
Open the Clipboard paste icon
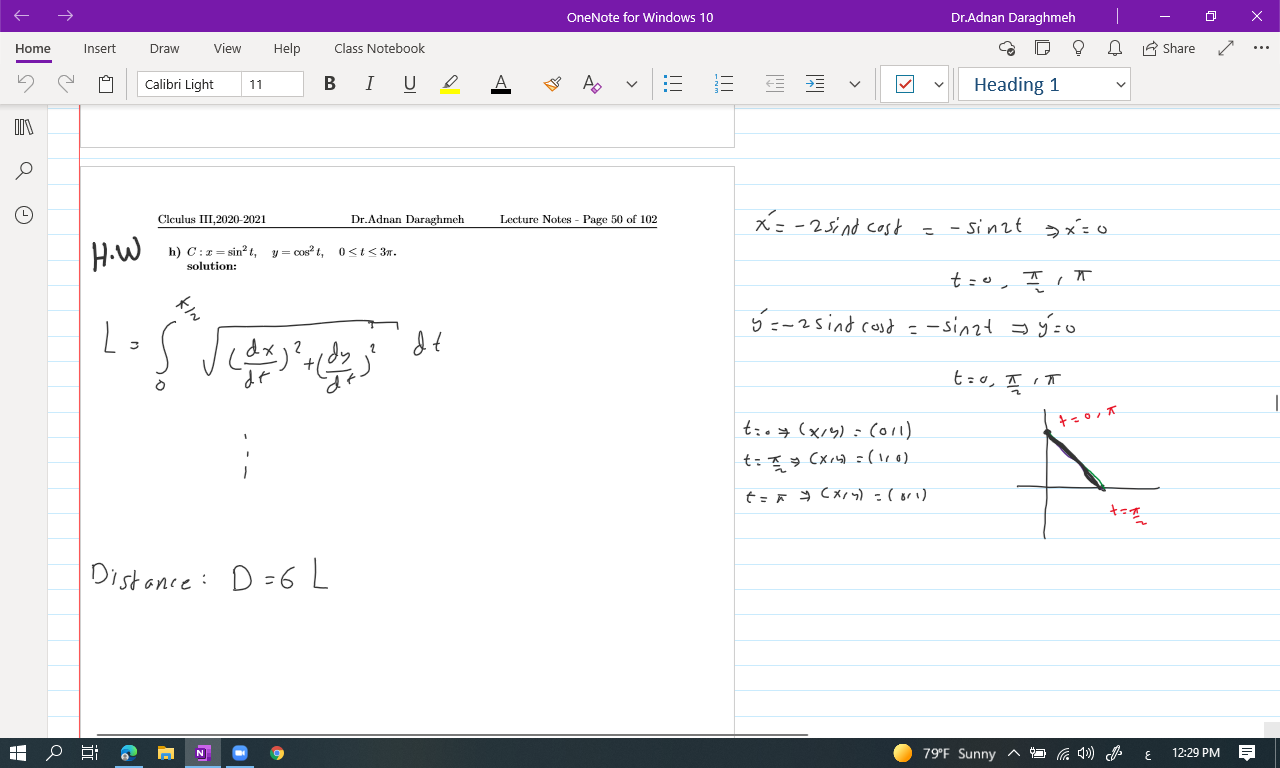106,84
